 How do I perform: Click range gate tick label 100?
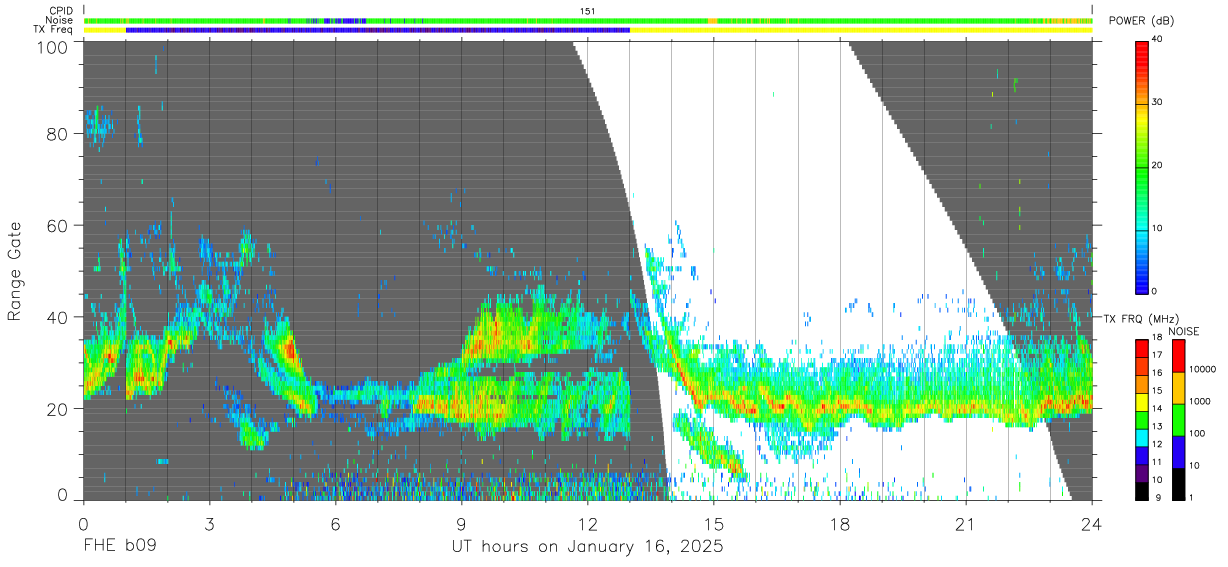[55, 47]
